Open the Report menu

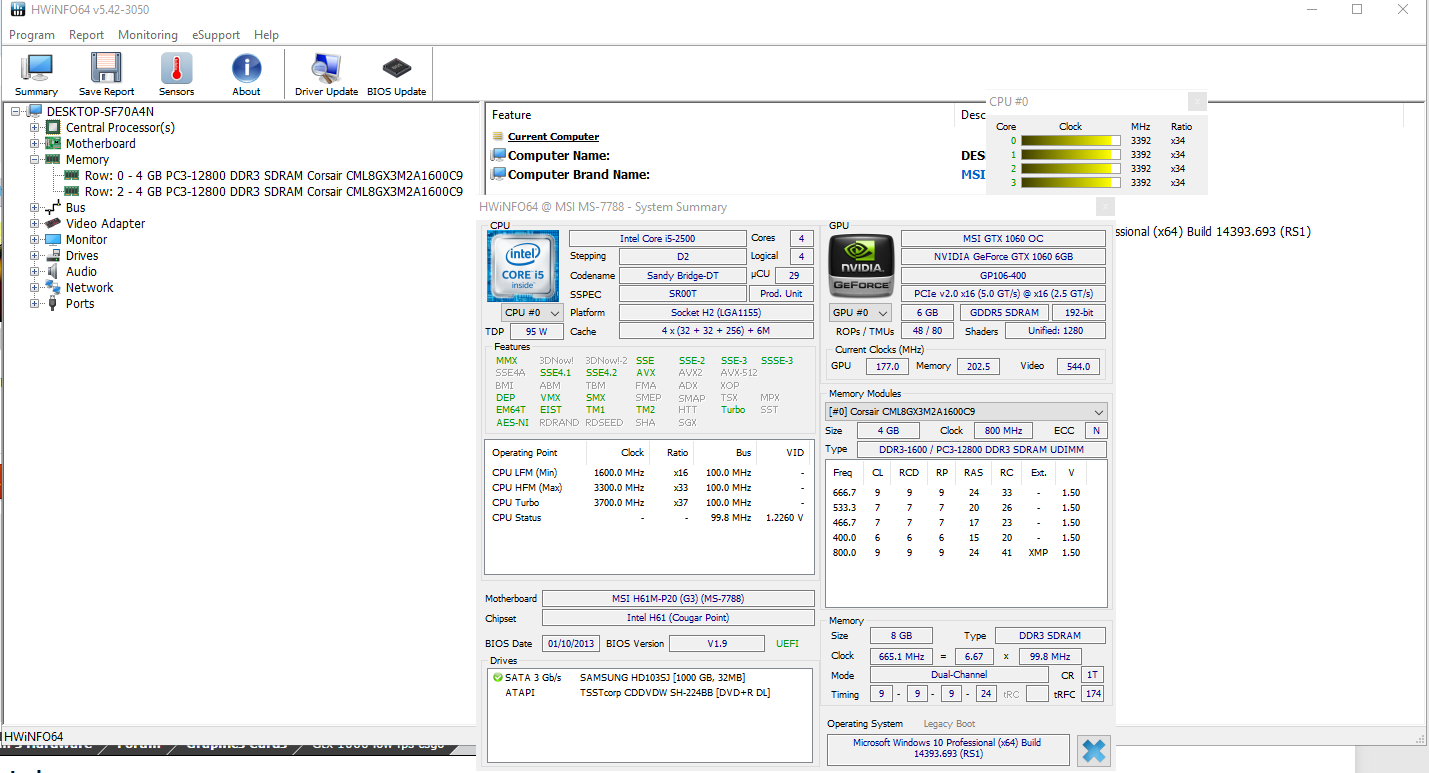(x=87, y=34)
